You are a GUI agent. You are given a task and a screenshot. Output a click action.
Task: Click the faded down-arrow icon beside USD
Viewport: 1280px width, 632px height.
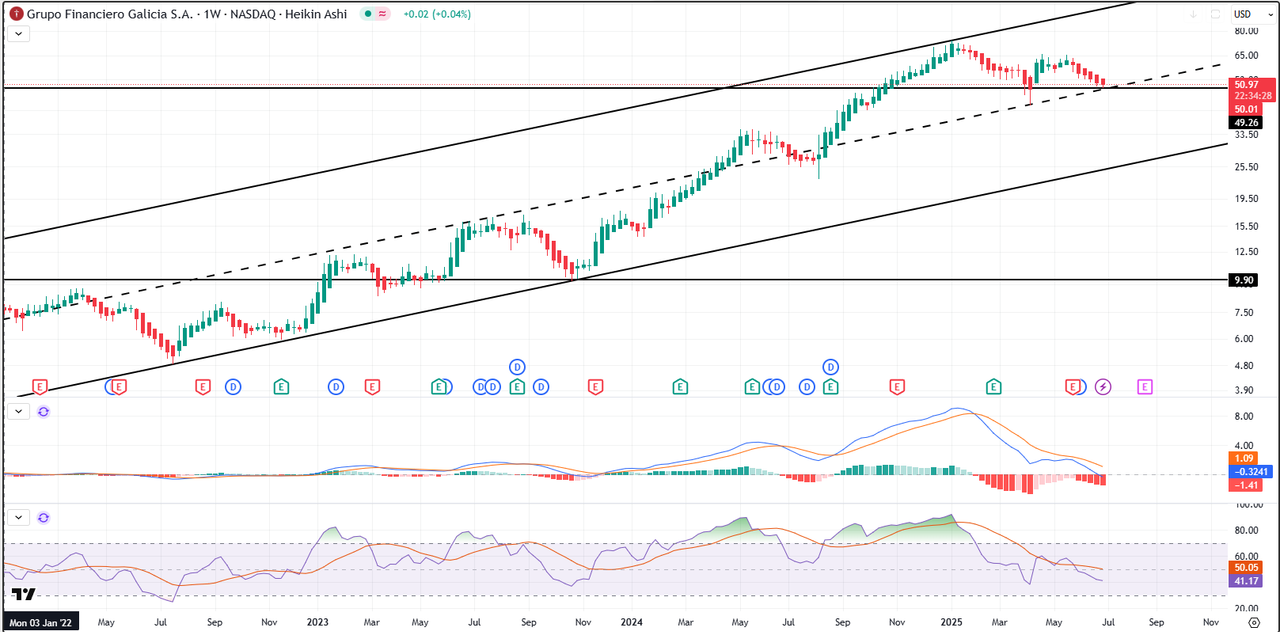[x=1194, y=14]
